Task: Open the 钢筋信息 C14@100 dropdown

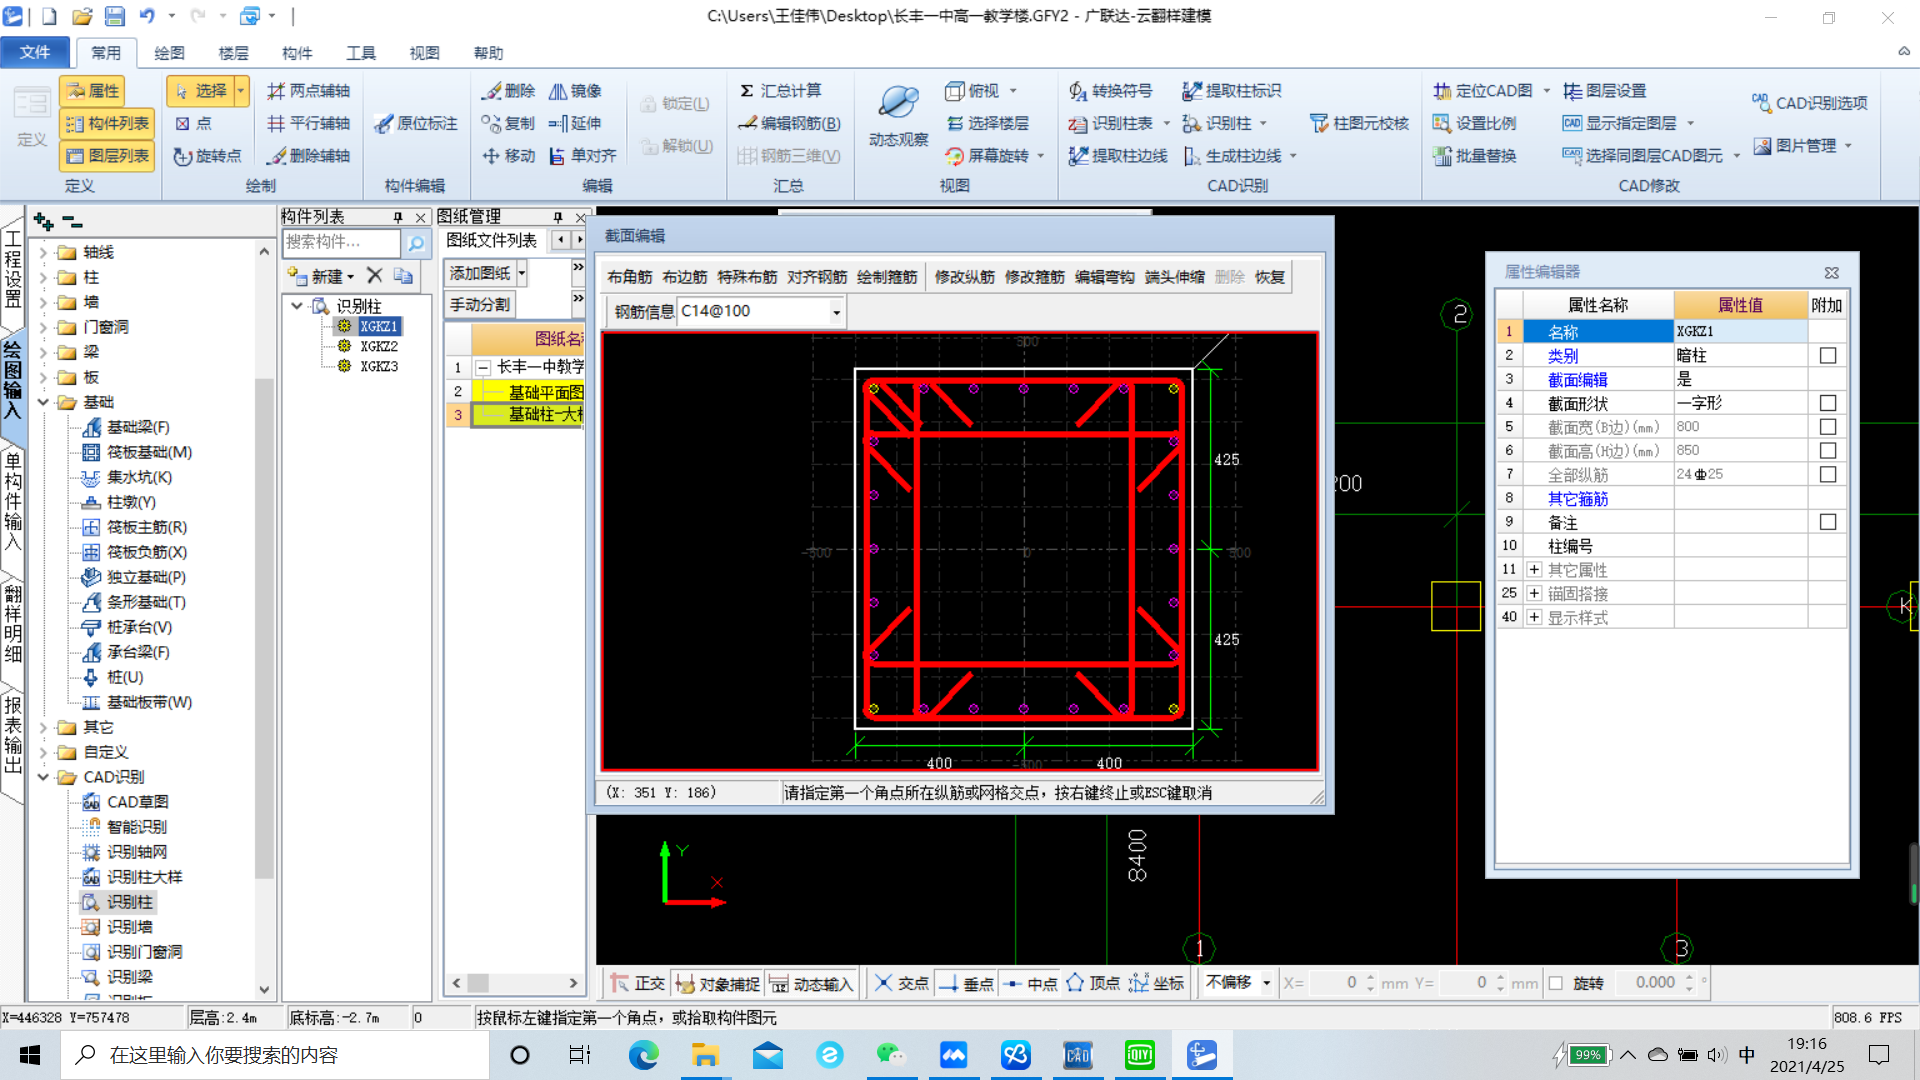Action: coord(836,312)
